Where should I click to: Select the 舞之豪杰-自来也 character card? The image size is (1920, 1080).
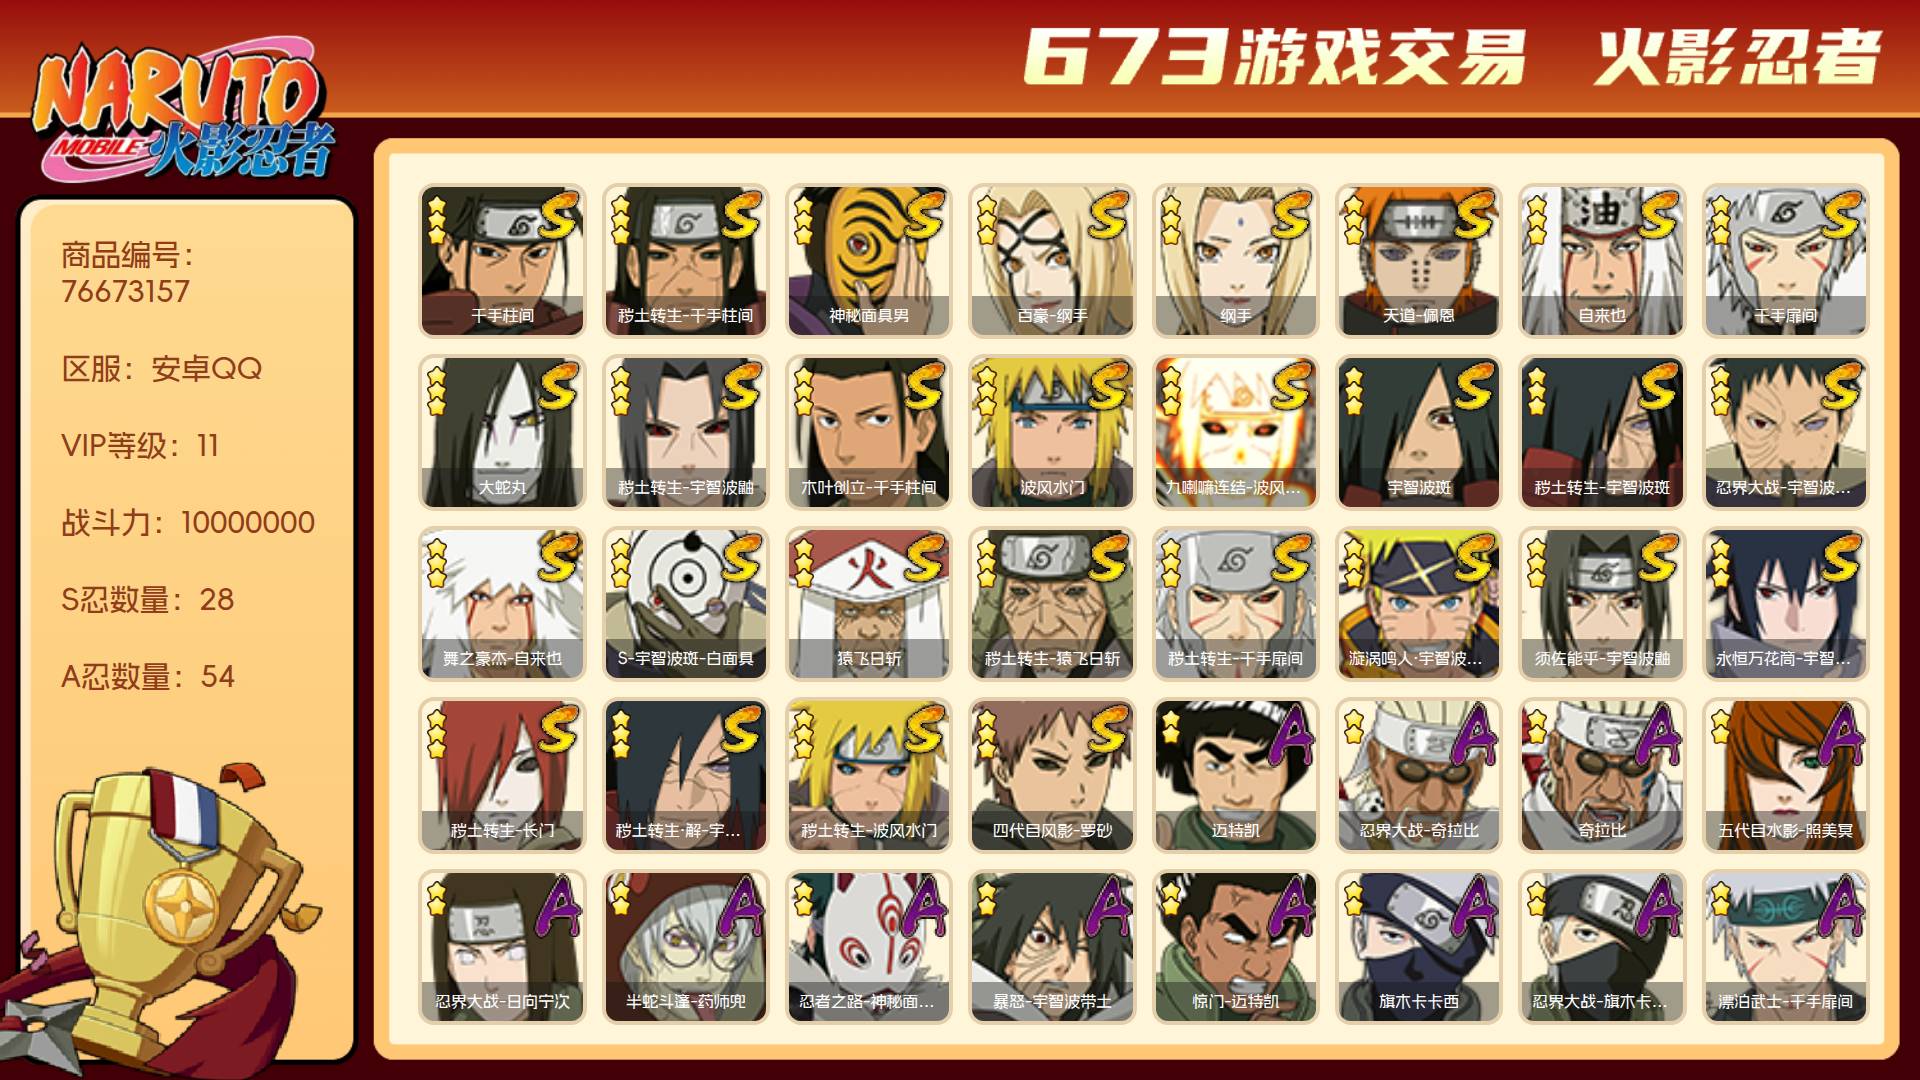point(502,604)
